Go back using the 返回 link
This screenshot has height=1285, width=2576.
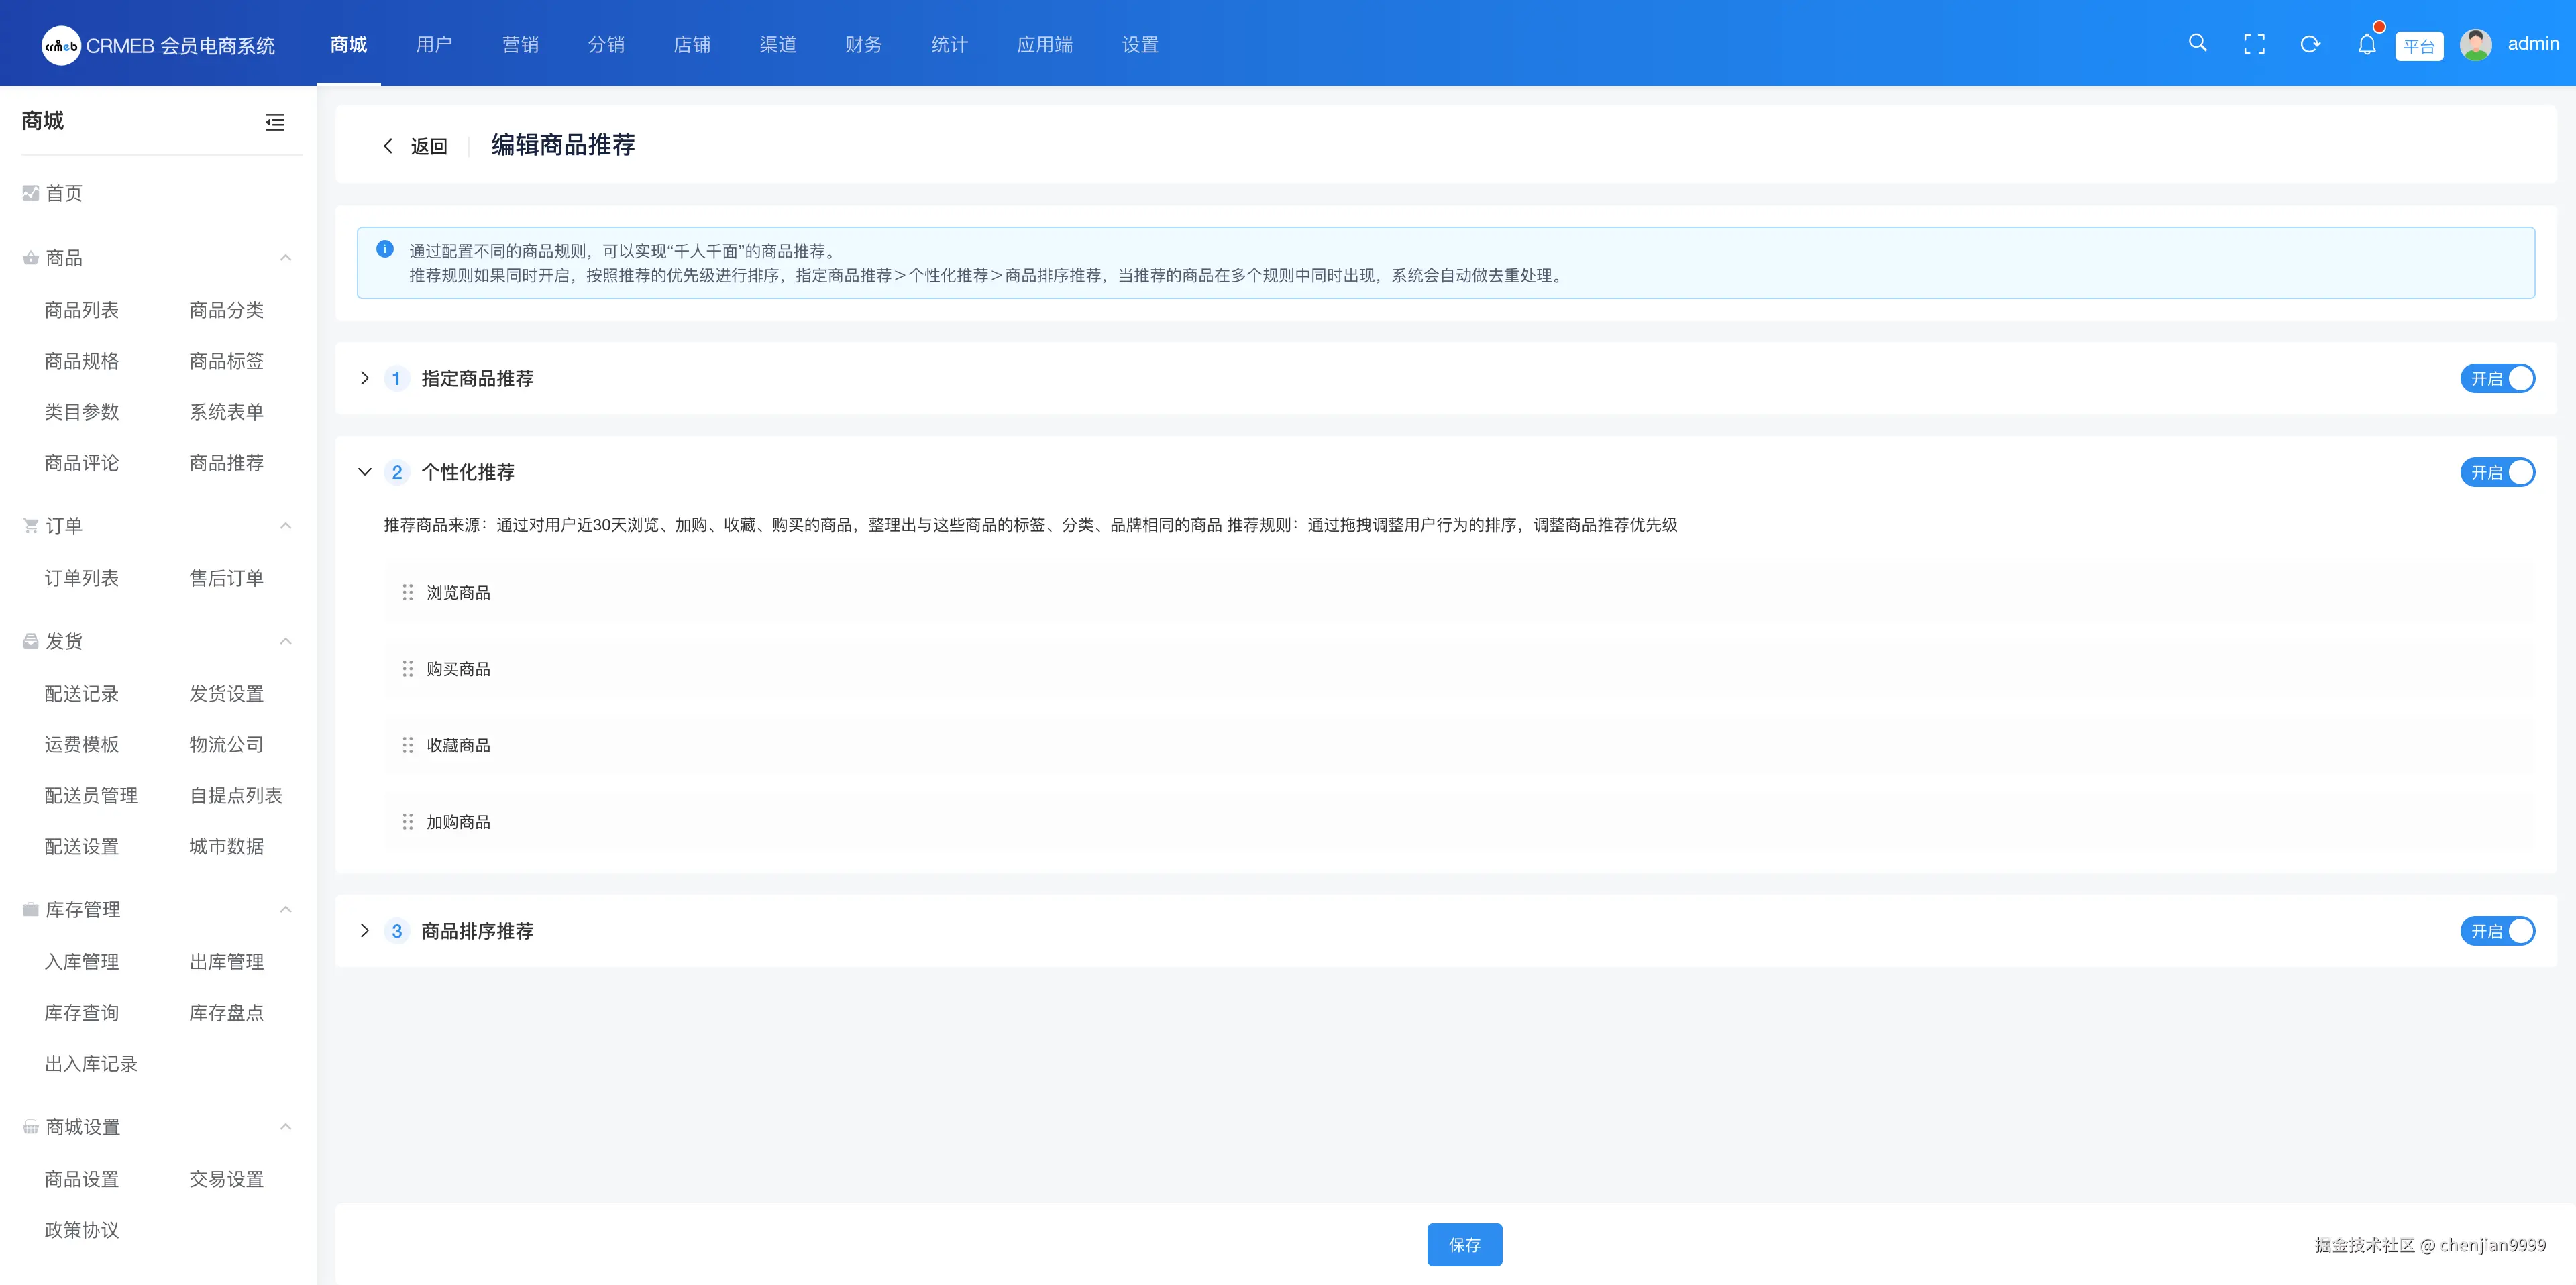pos(416,147)
